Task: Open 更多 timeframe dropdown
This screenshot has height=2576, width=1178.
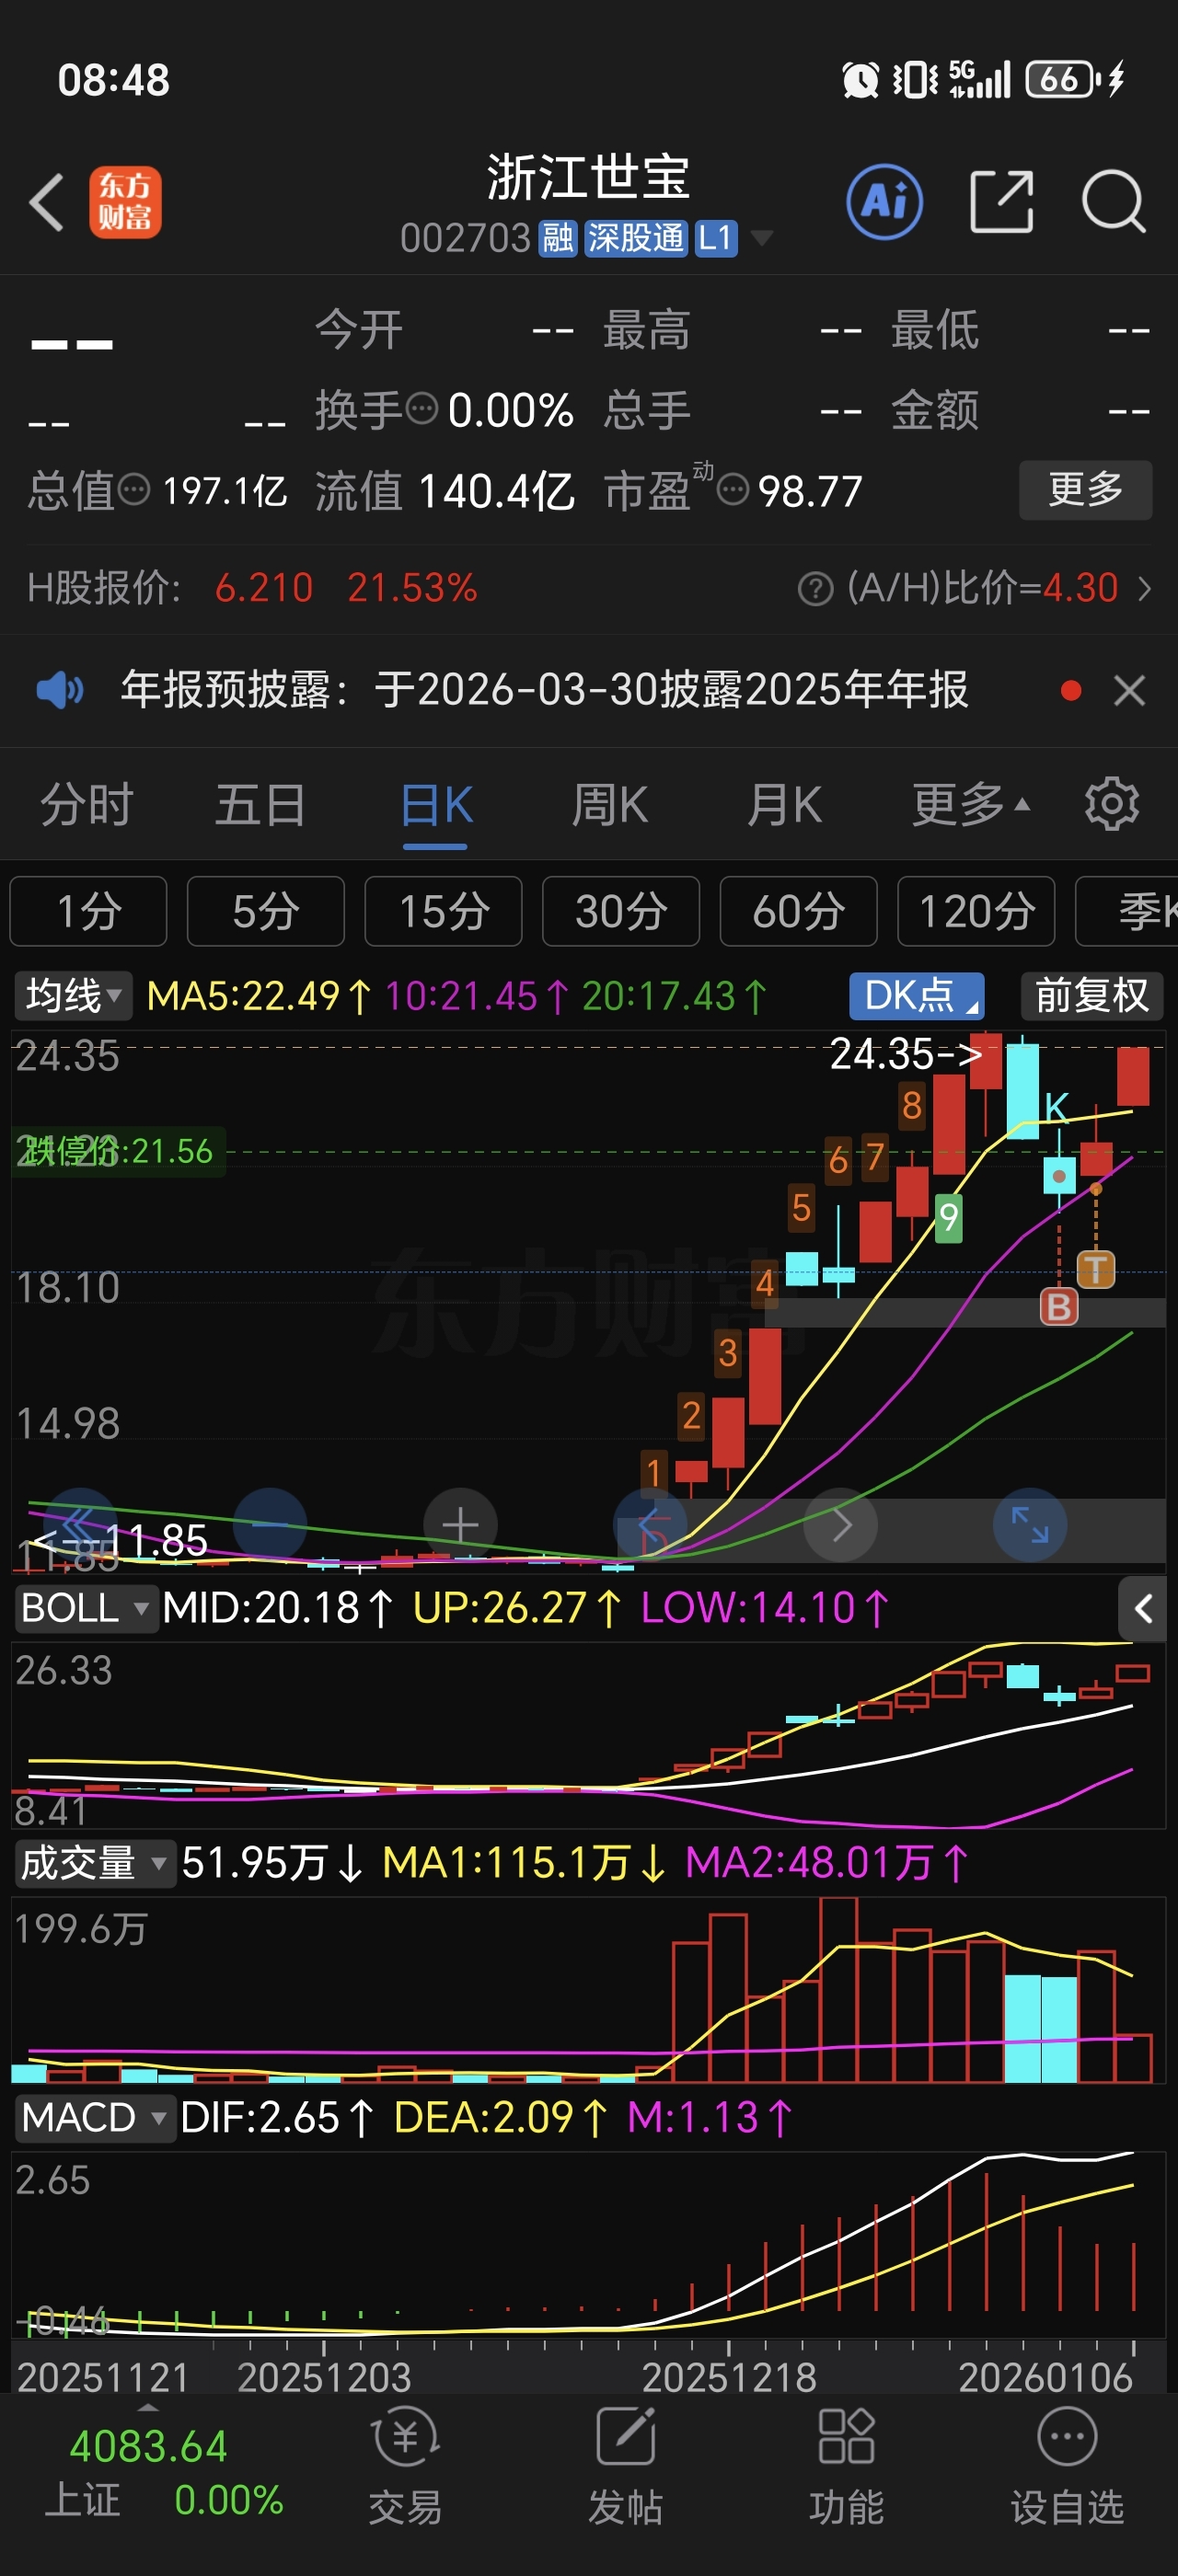Action: (x=970, y=804)
